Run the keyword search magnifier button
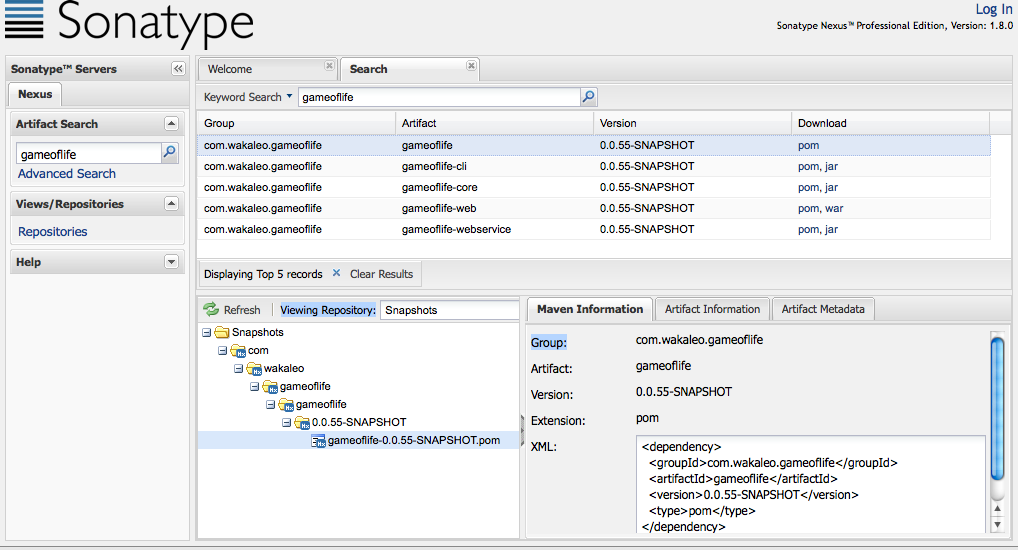1018x550 pixels. coord(588,97)
